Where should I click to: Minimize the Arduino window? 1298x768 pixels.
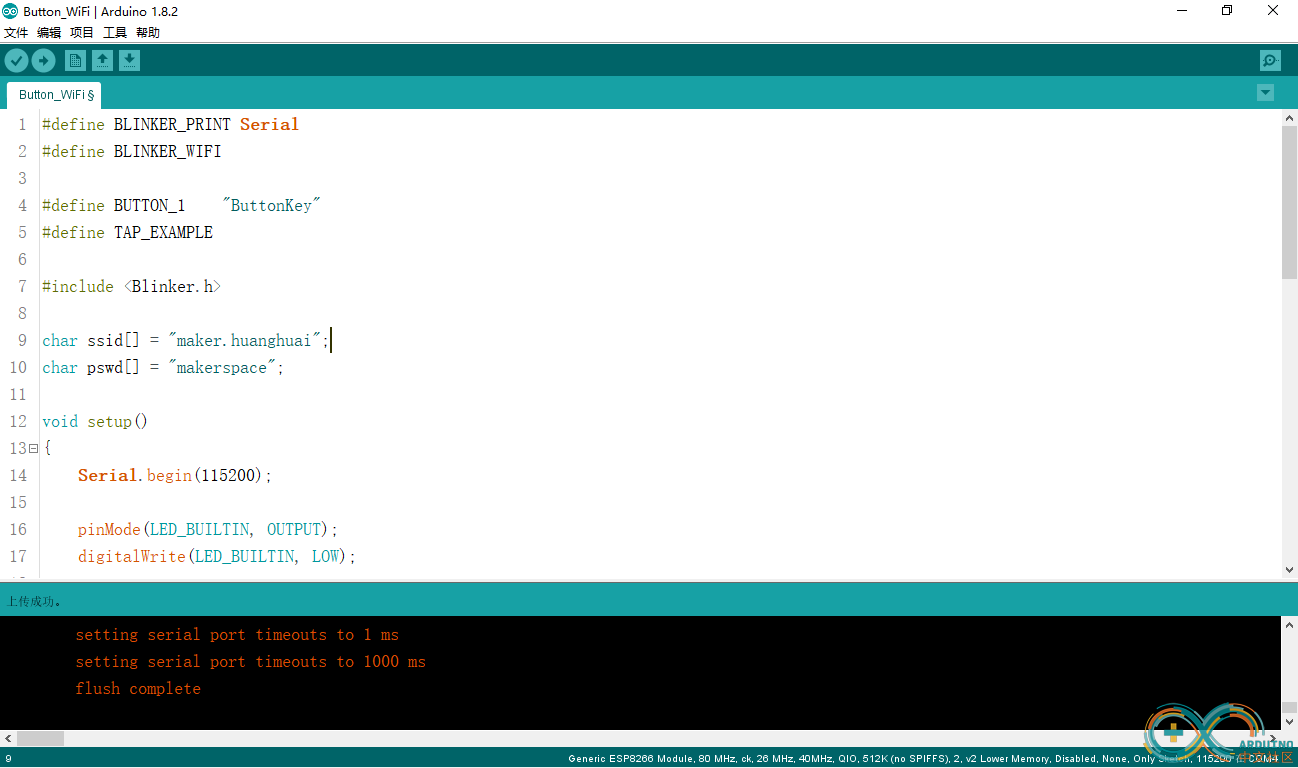pos(1181,11)
